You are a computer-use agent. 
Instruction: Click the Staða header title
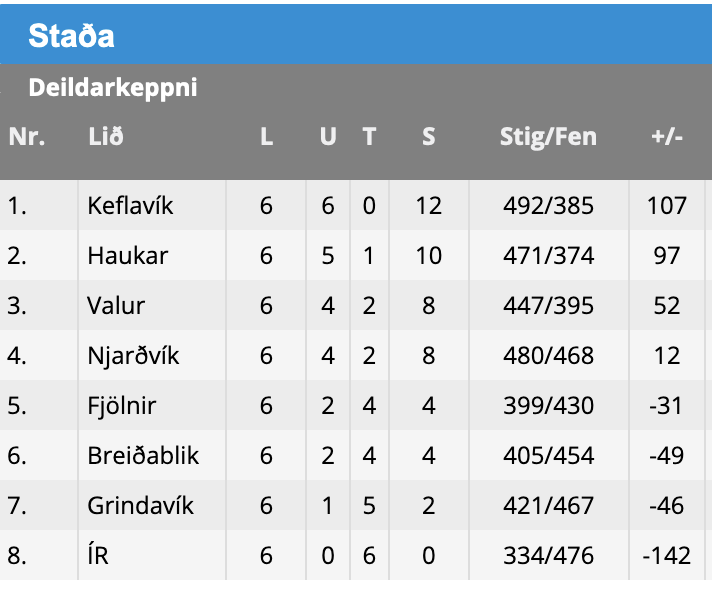click(71, 36)
